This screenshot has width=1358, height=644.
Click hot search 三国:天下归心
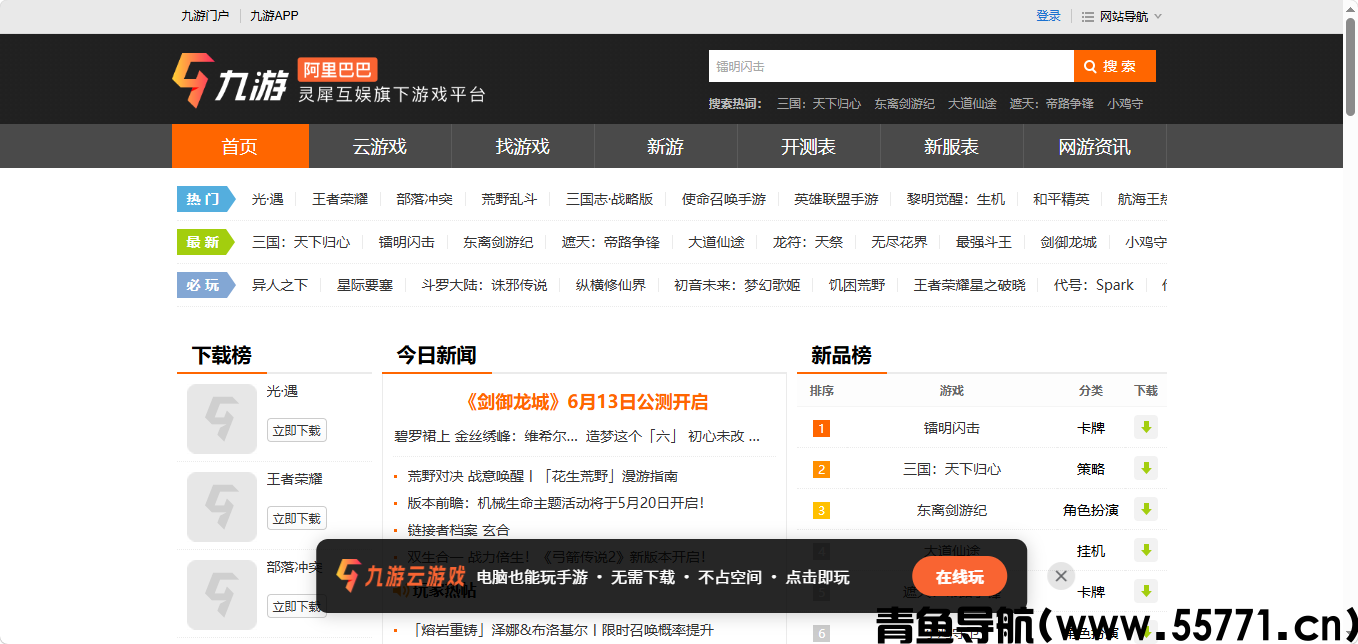click(x=819, y=103)
